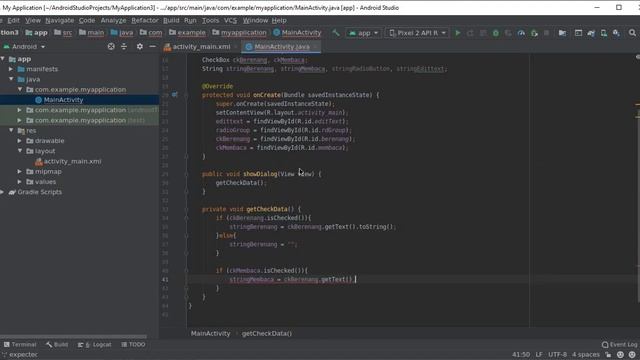640x360 pixels.
Task: Open the Analyze menu
Action: 113,20
